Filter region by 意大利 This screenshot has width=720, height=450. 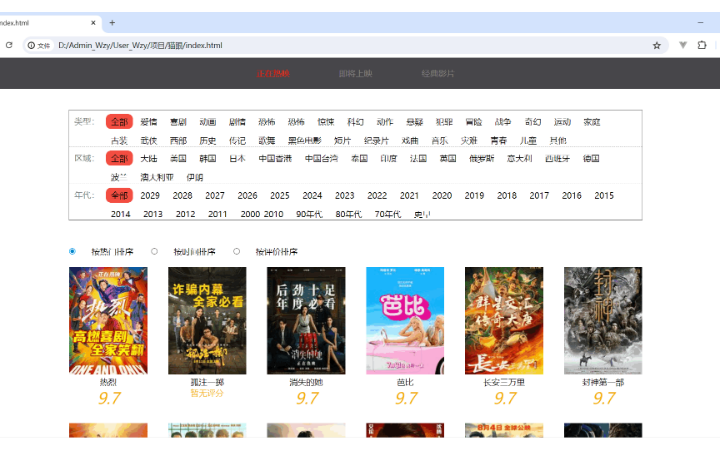519,158
